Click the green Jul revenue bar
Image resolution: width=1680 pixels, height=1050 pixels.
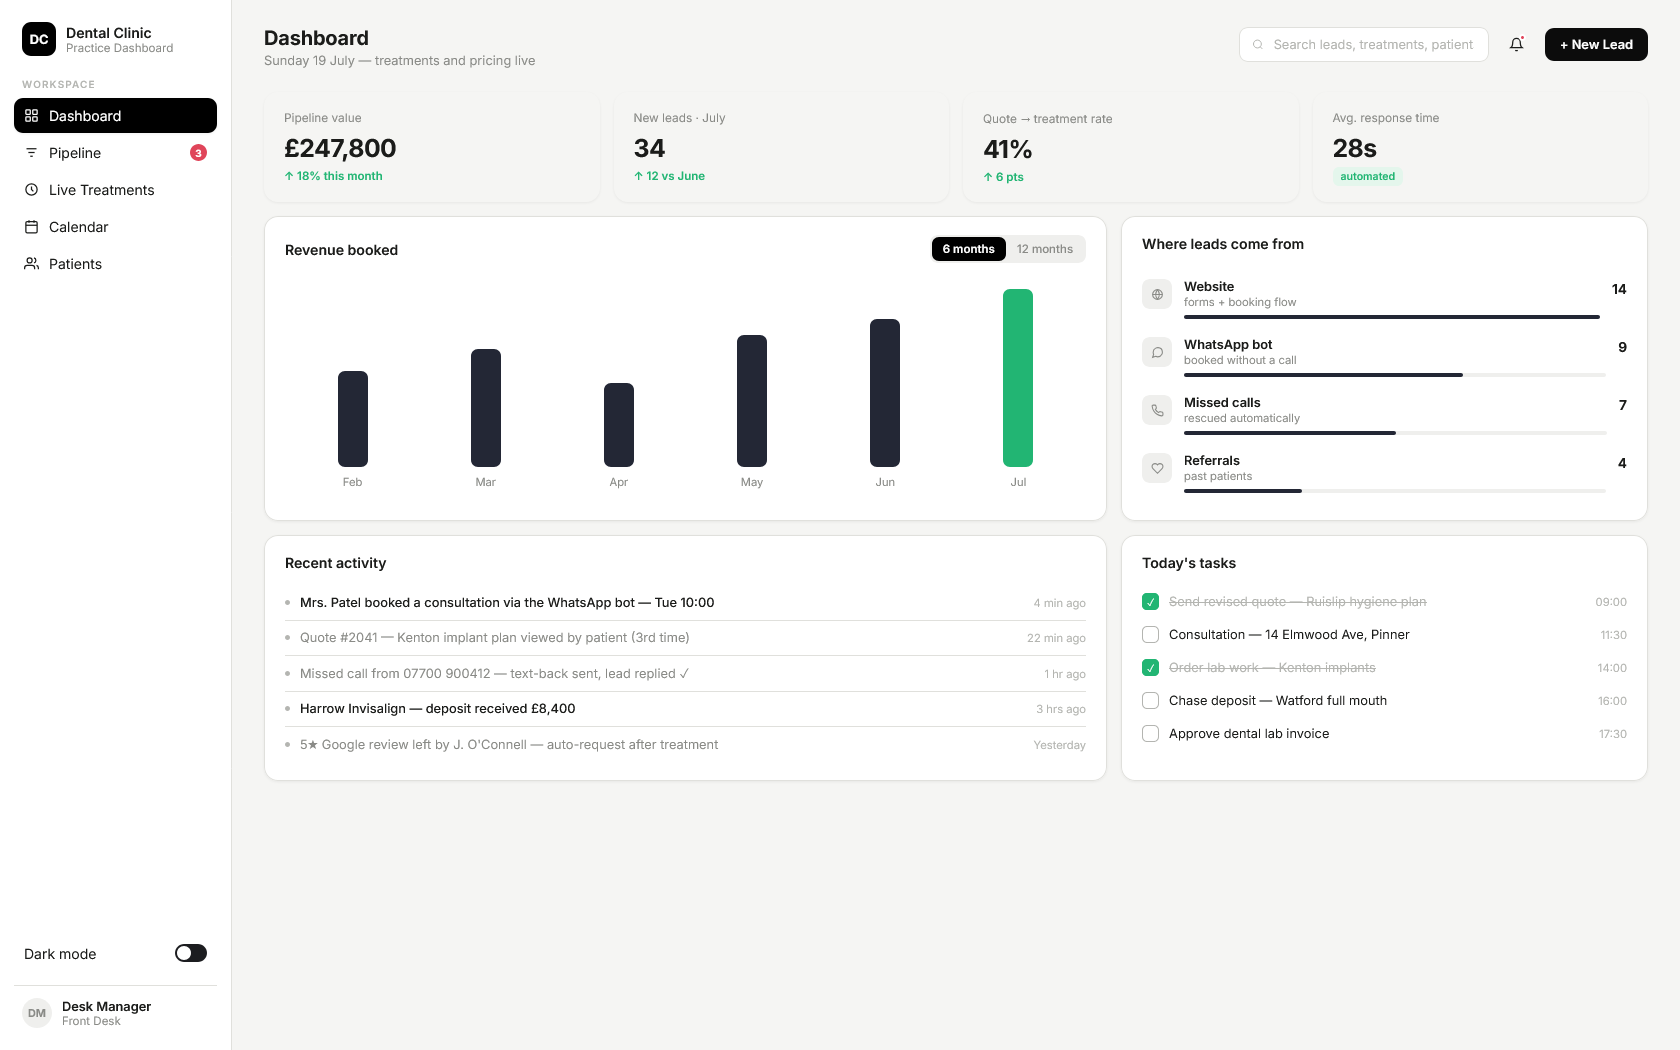tap(1018, 378)
